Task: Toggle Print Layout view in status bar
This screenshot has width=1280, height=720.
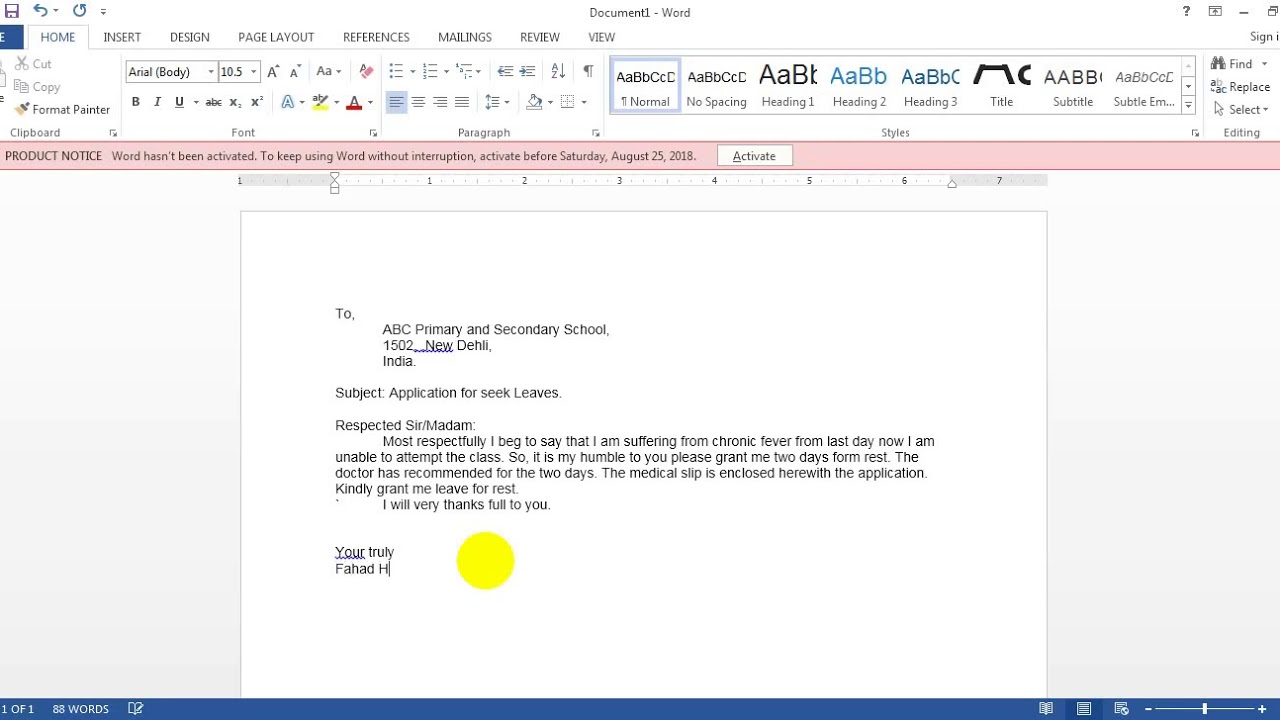Action: click(x=1083, y=709)
